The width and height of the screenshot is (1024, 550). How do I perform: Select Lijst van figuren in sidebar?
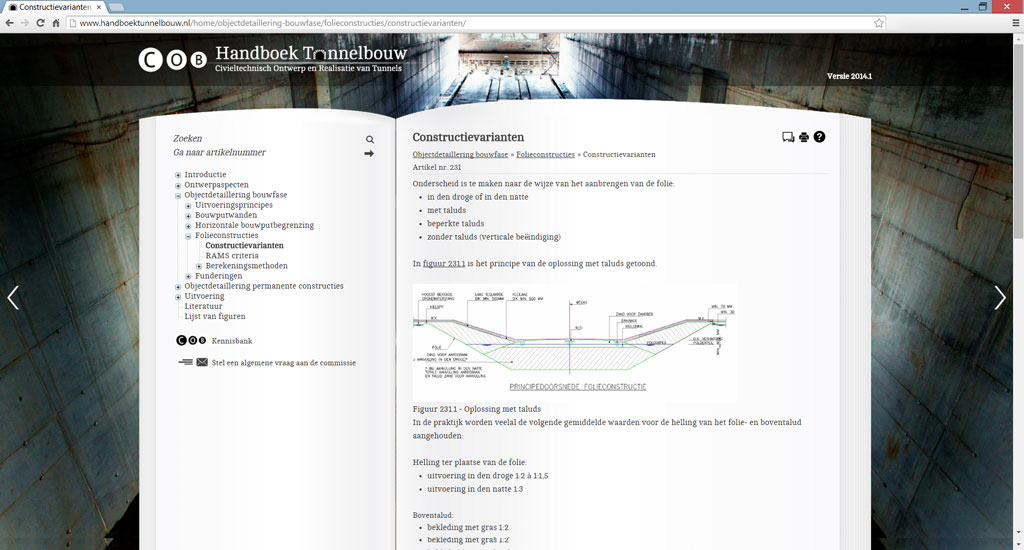point(214,316)
